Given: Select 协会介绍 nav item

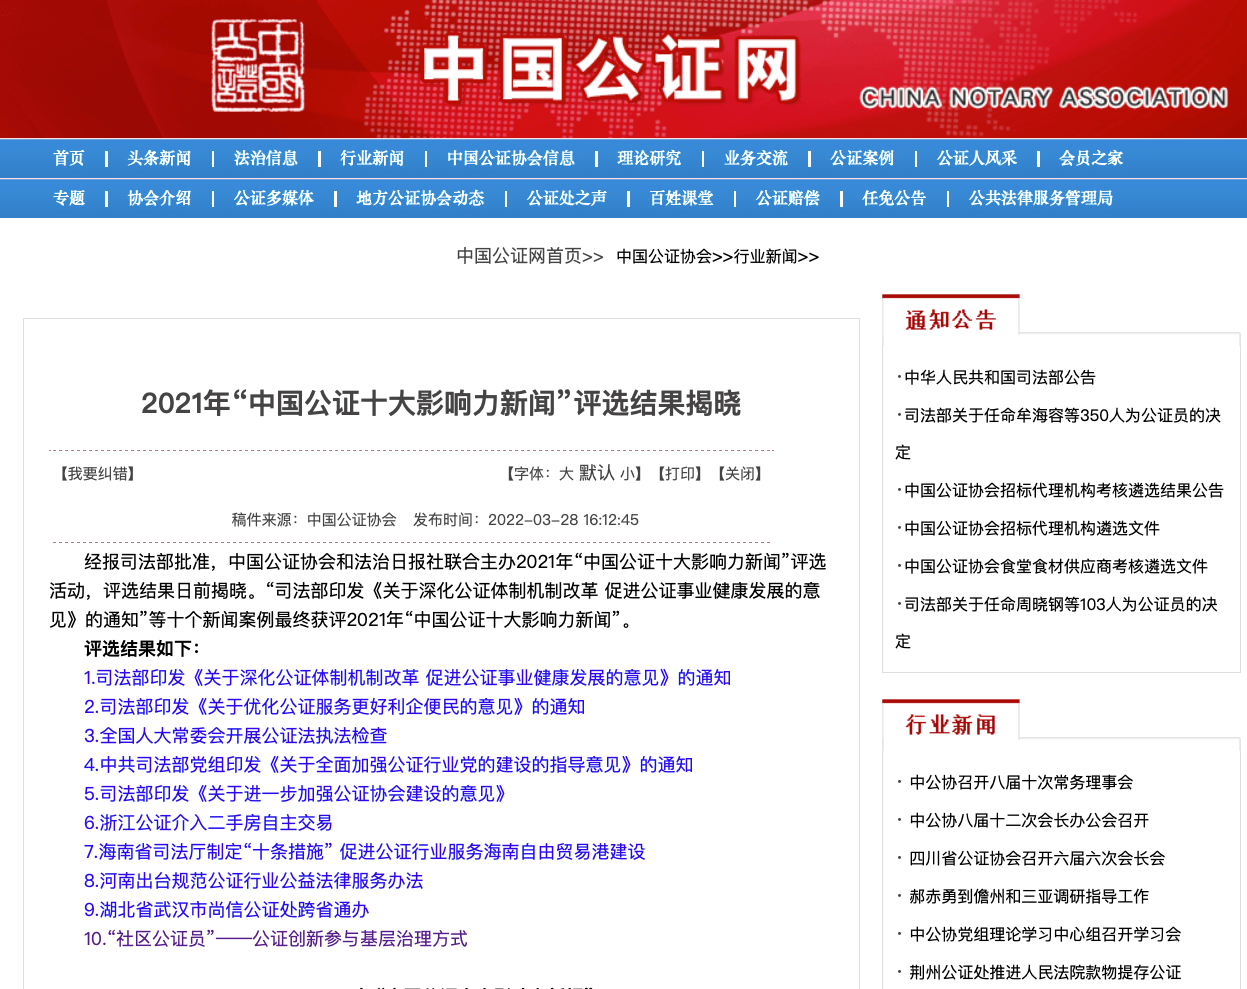Looking at the screenshot, I should click(159, 198).
